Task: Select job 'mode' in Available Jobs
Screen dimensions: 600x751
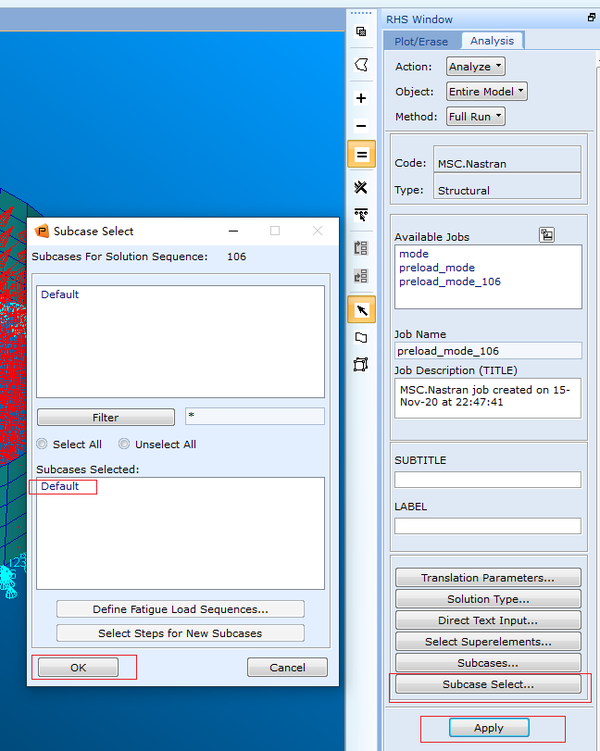Action: coord(414,254)
